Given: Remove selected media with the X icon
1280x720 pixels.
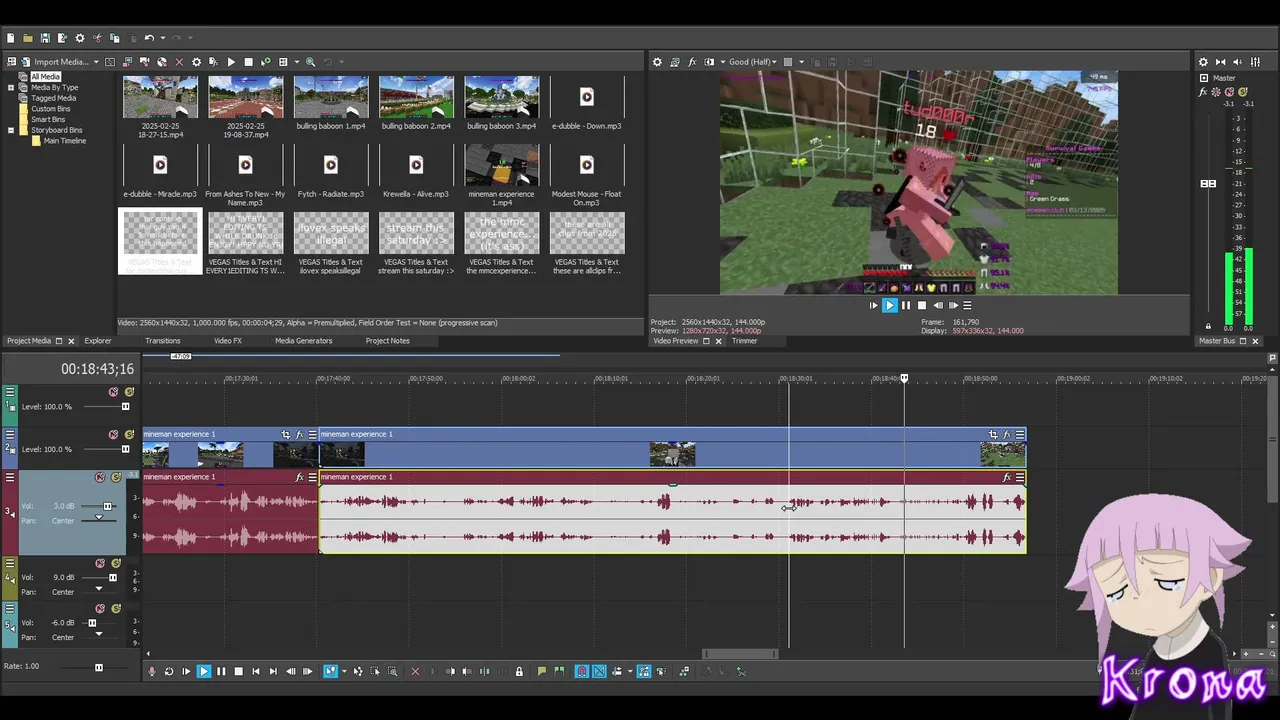Looking at the screenshot, I should (179, 62).
